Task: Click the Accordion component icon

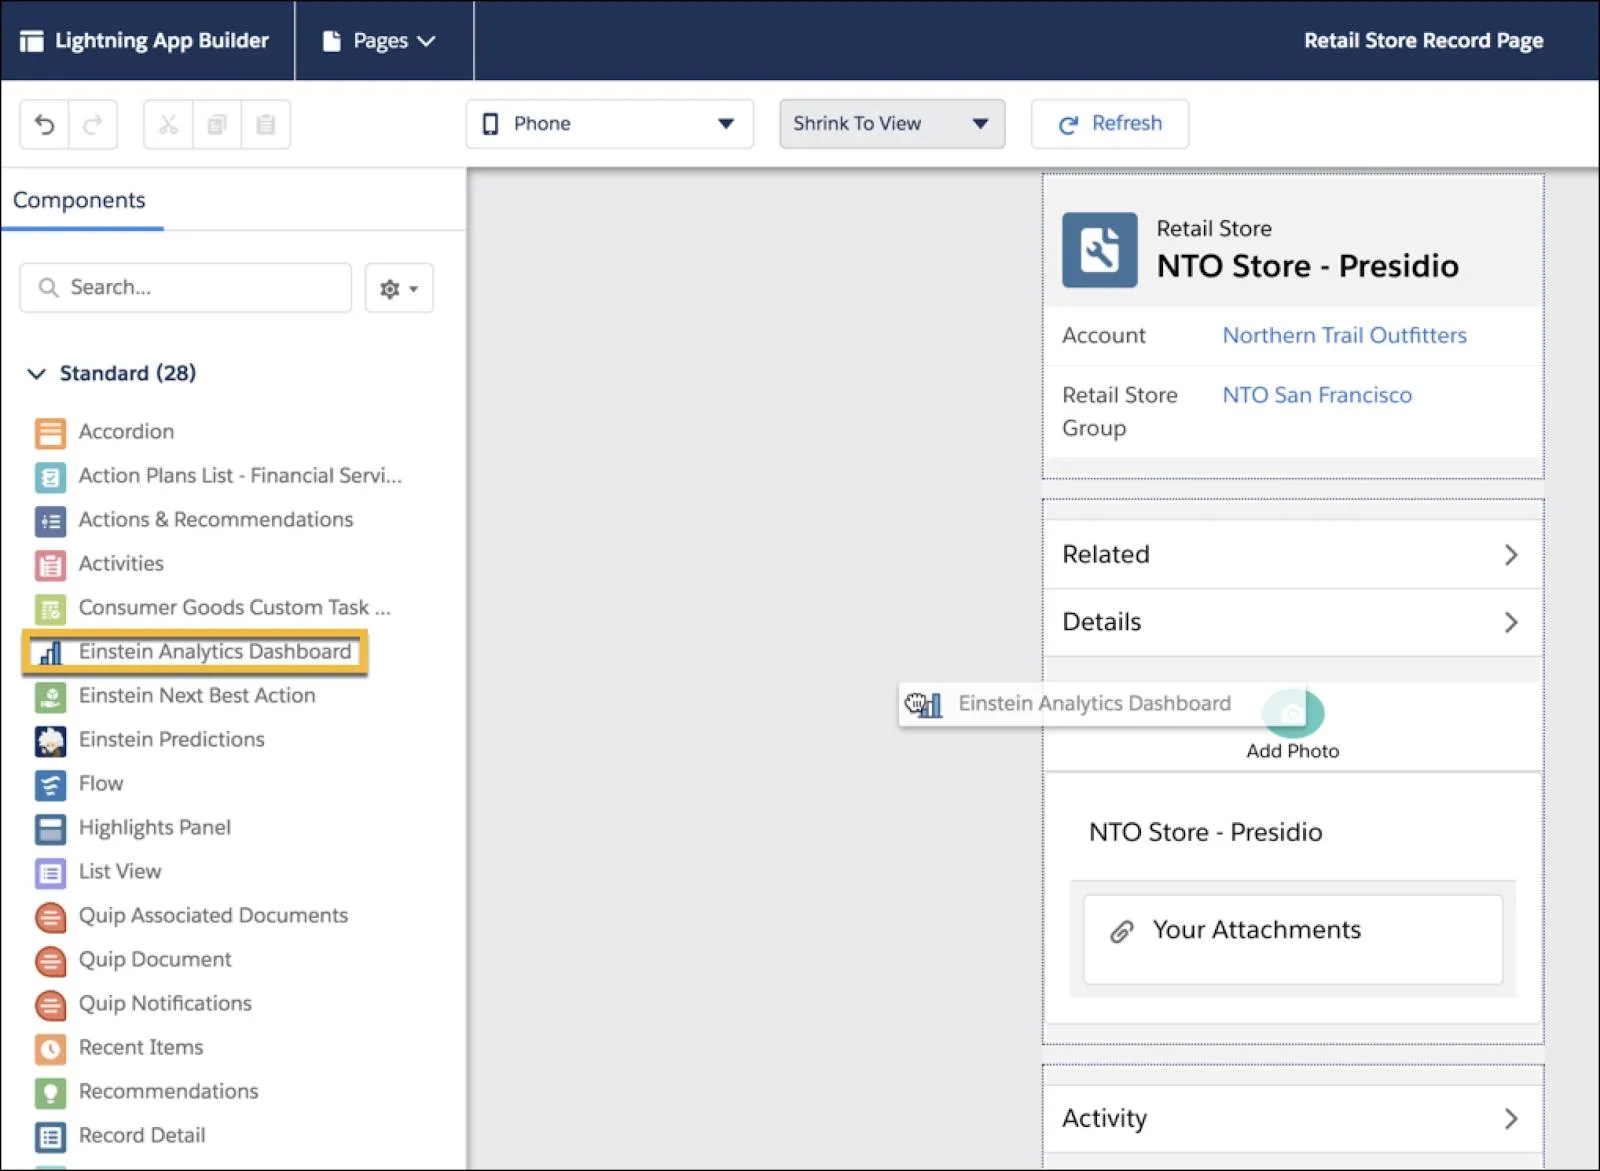Action: click(x=50, y=433)
